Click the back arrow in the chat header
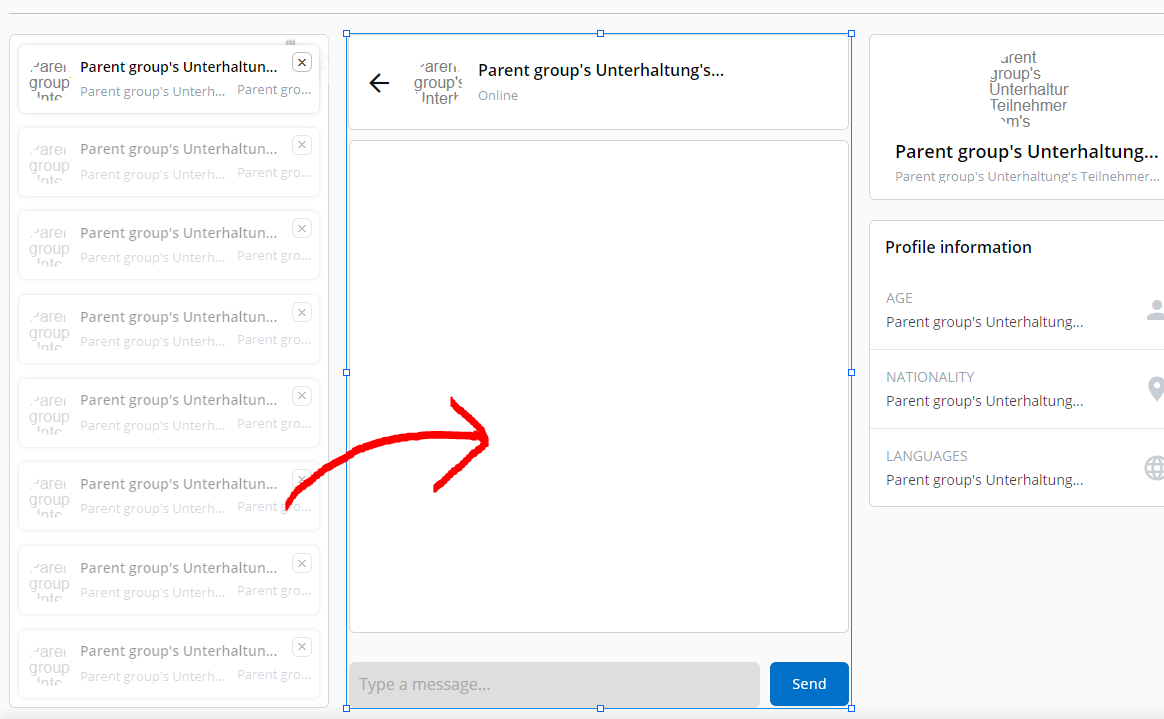This screenshot has height=719, width=1164. tap(379, 82)
